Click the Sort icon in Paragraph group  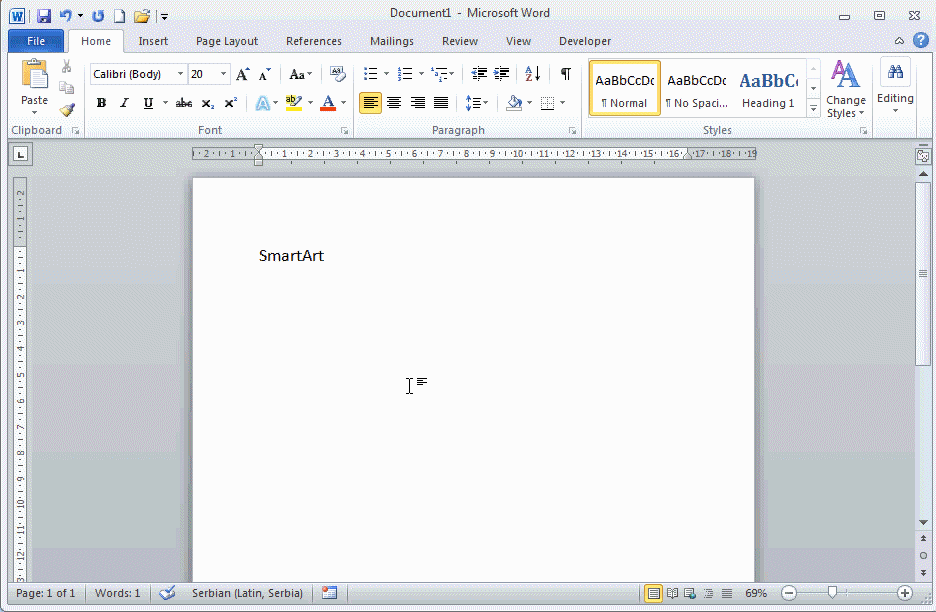(532, 74)
